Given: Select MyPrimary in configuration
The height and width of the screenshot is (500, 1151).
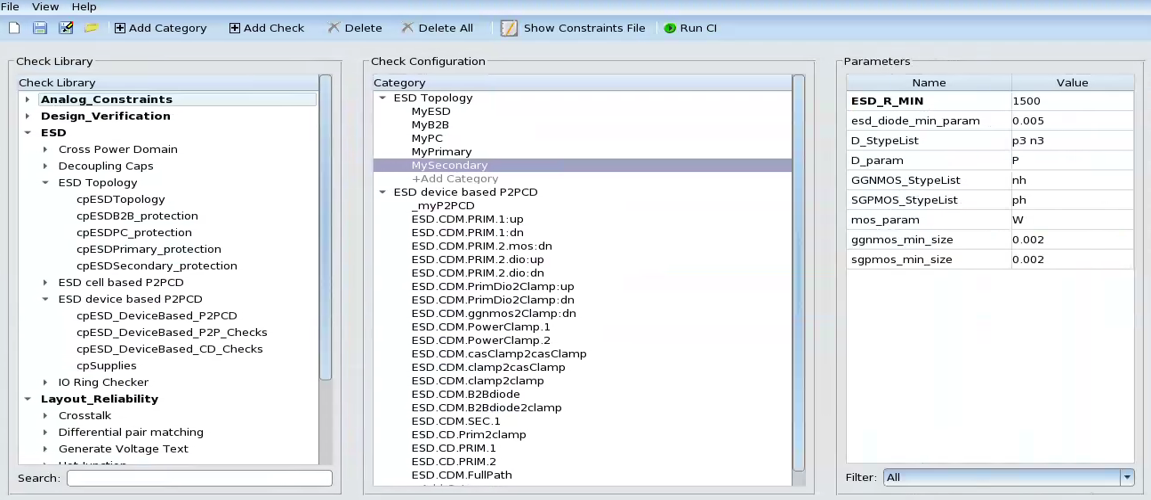Looking at the screenshot, I should pos(442,152).
